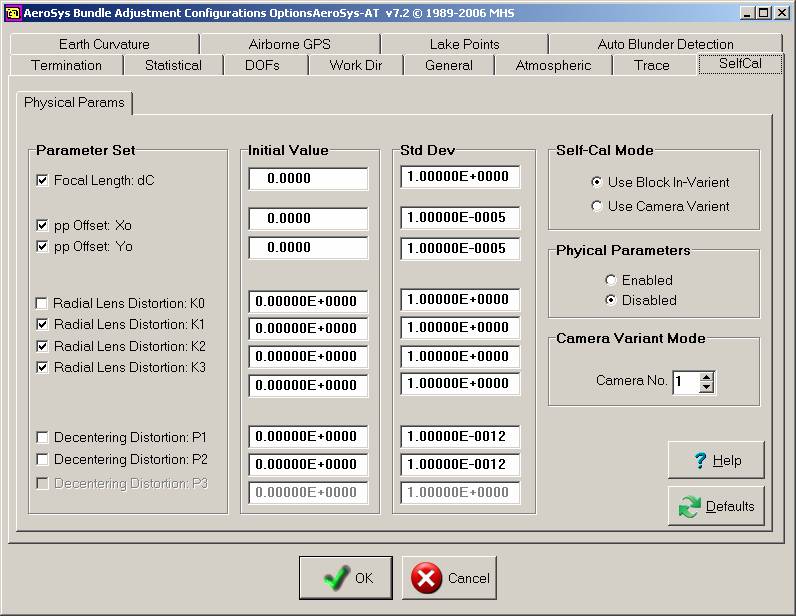Select the Physical Params sub-tab
The height and width of the screenshot is (616, 796).
pos(75,103)
